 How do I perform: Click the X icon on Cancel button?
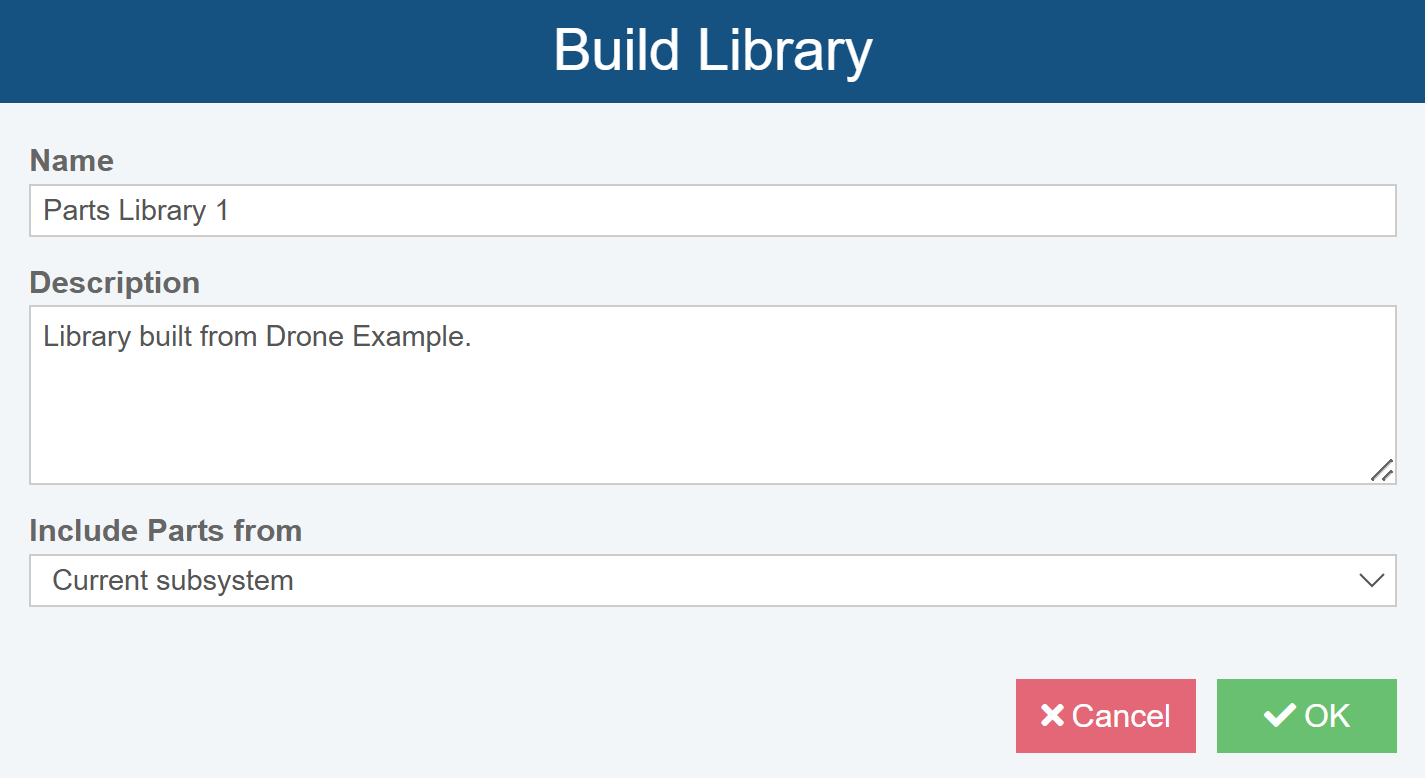(1052, 716)
